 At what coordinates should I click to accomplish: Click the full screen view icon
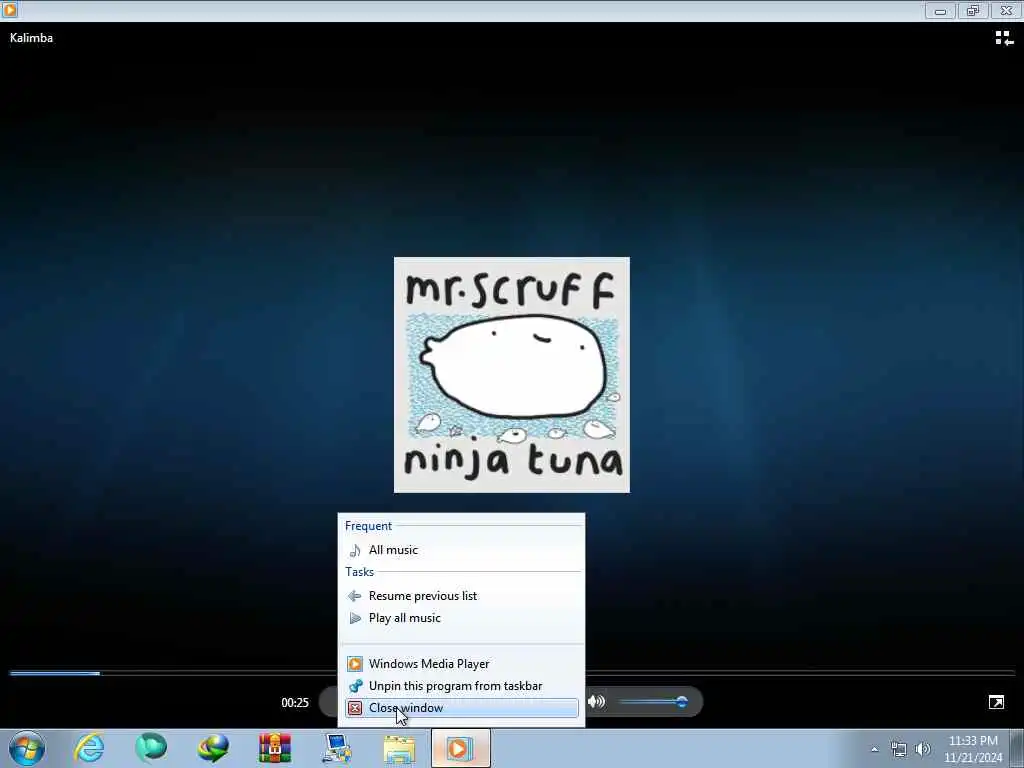(996, 702)
